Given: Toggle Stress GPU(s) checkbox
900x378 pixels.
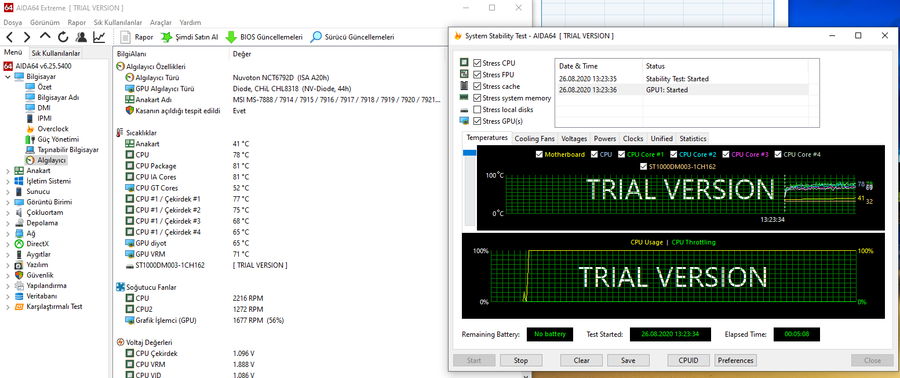Looking at the screenshot, I should 477,121.
